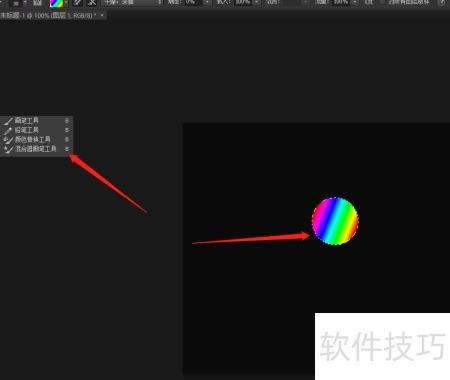Image resolution: width=450 pixels, height=380 pixels.
Task: Choose the Mixer Brush tool (混合器画笔工具)
Action: (x=36, y=149)
